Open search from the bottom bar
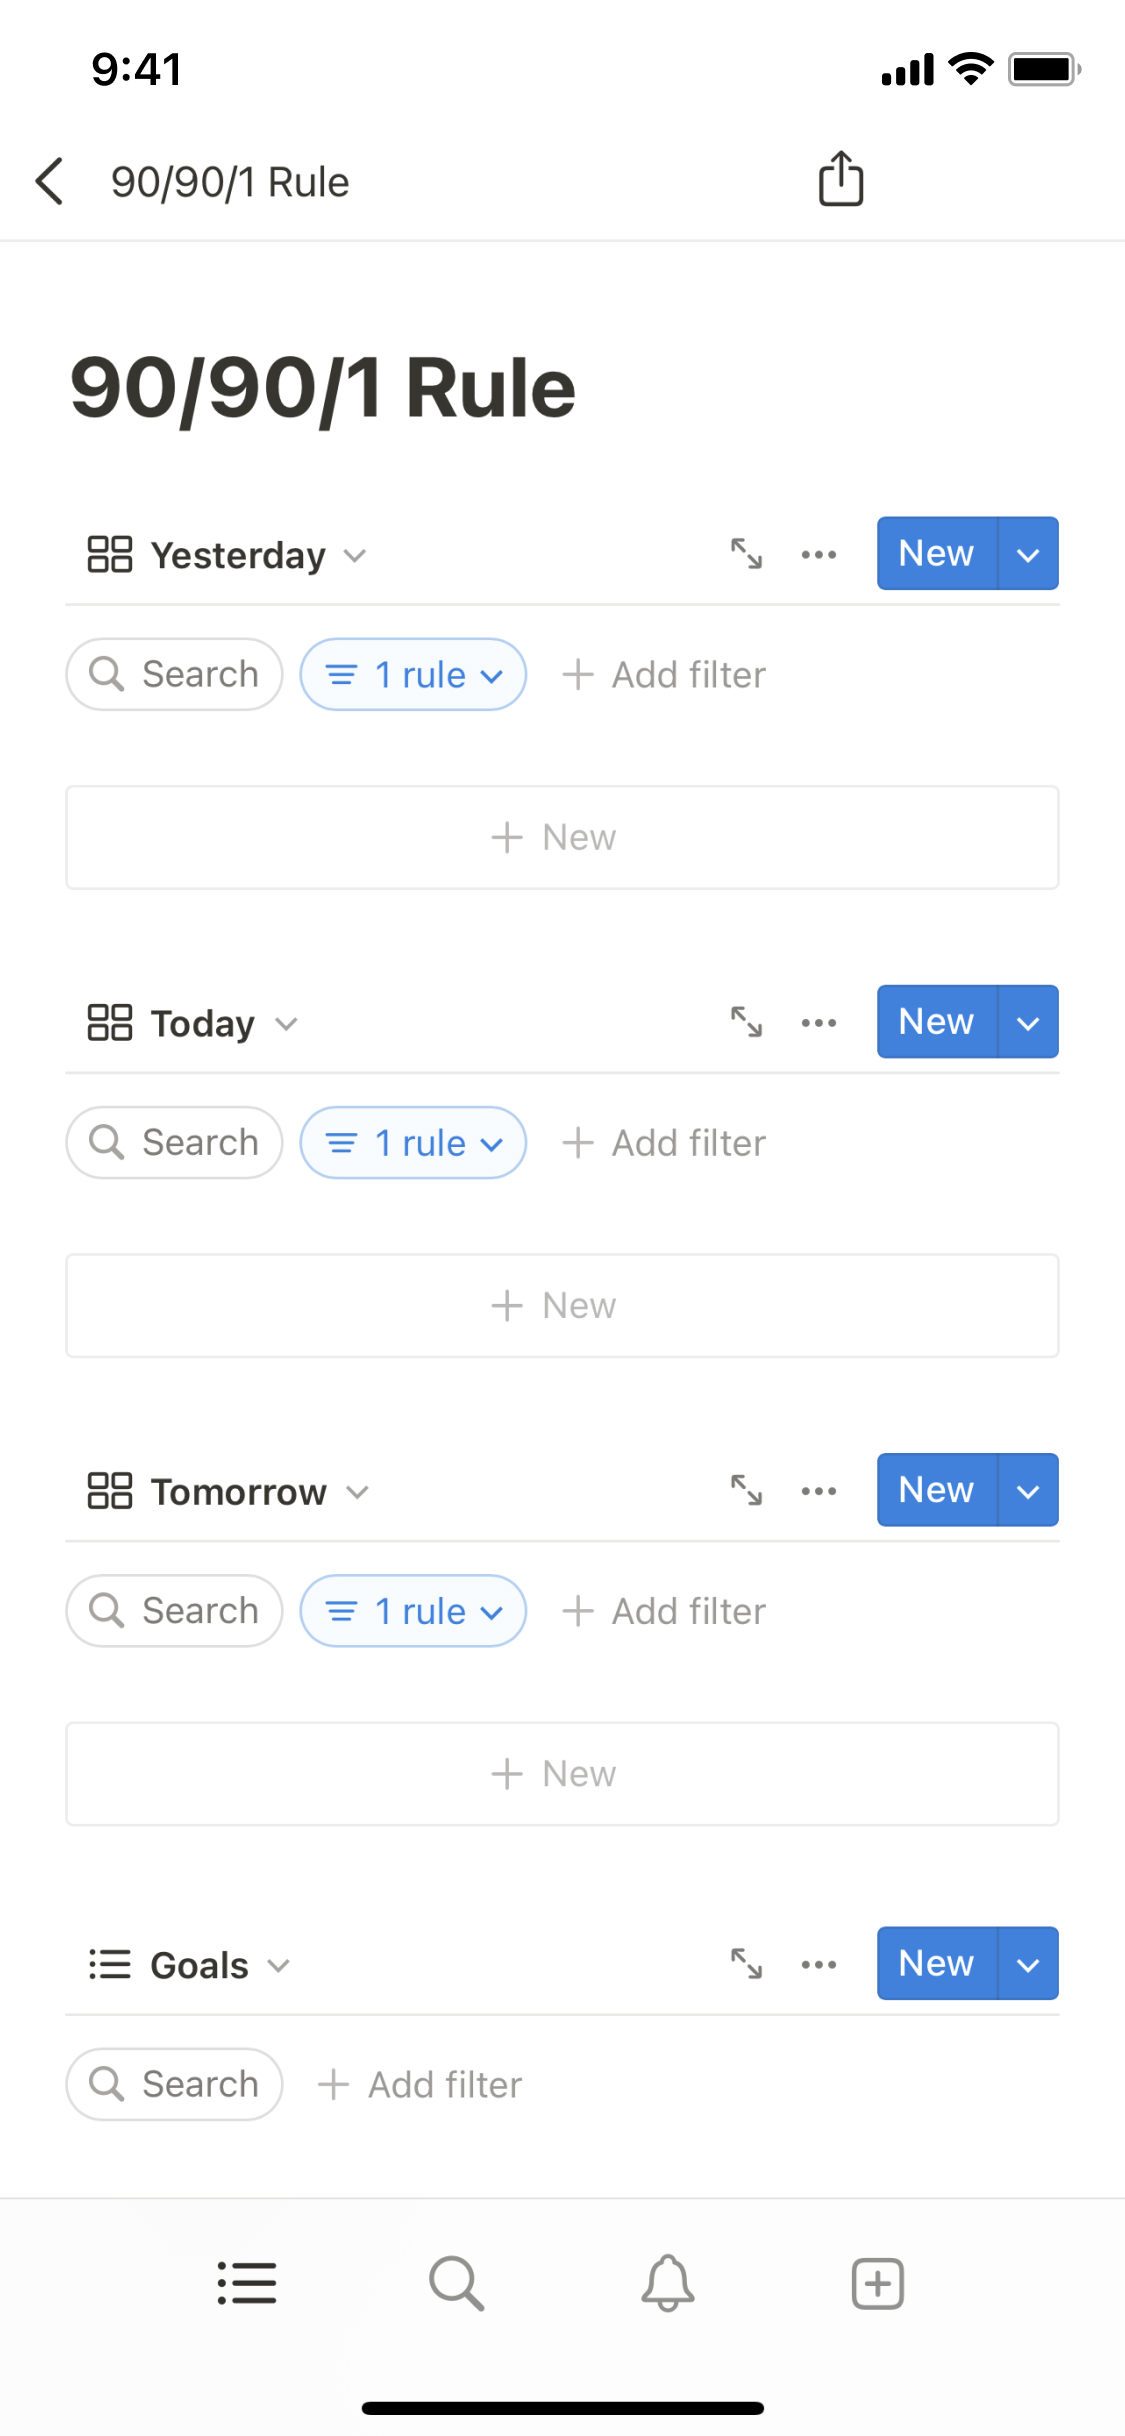Image resolution: width=1125 pixels, height=2436 pixels. (456, 2283)
